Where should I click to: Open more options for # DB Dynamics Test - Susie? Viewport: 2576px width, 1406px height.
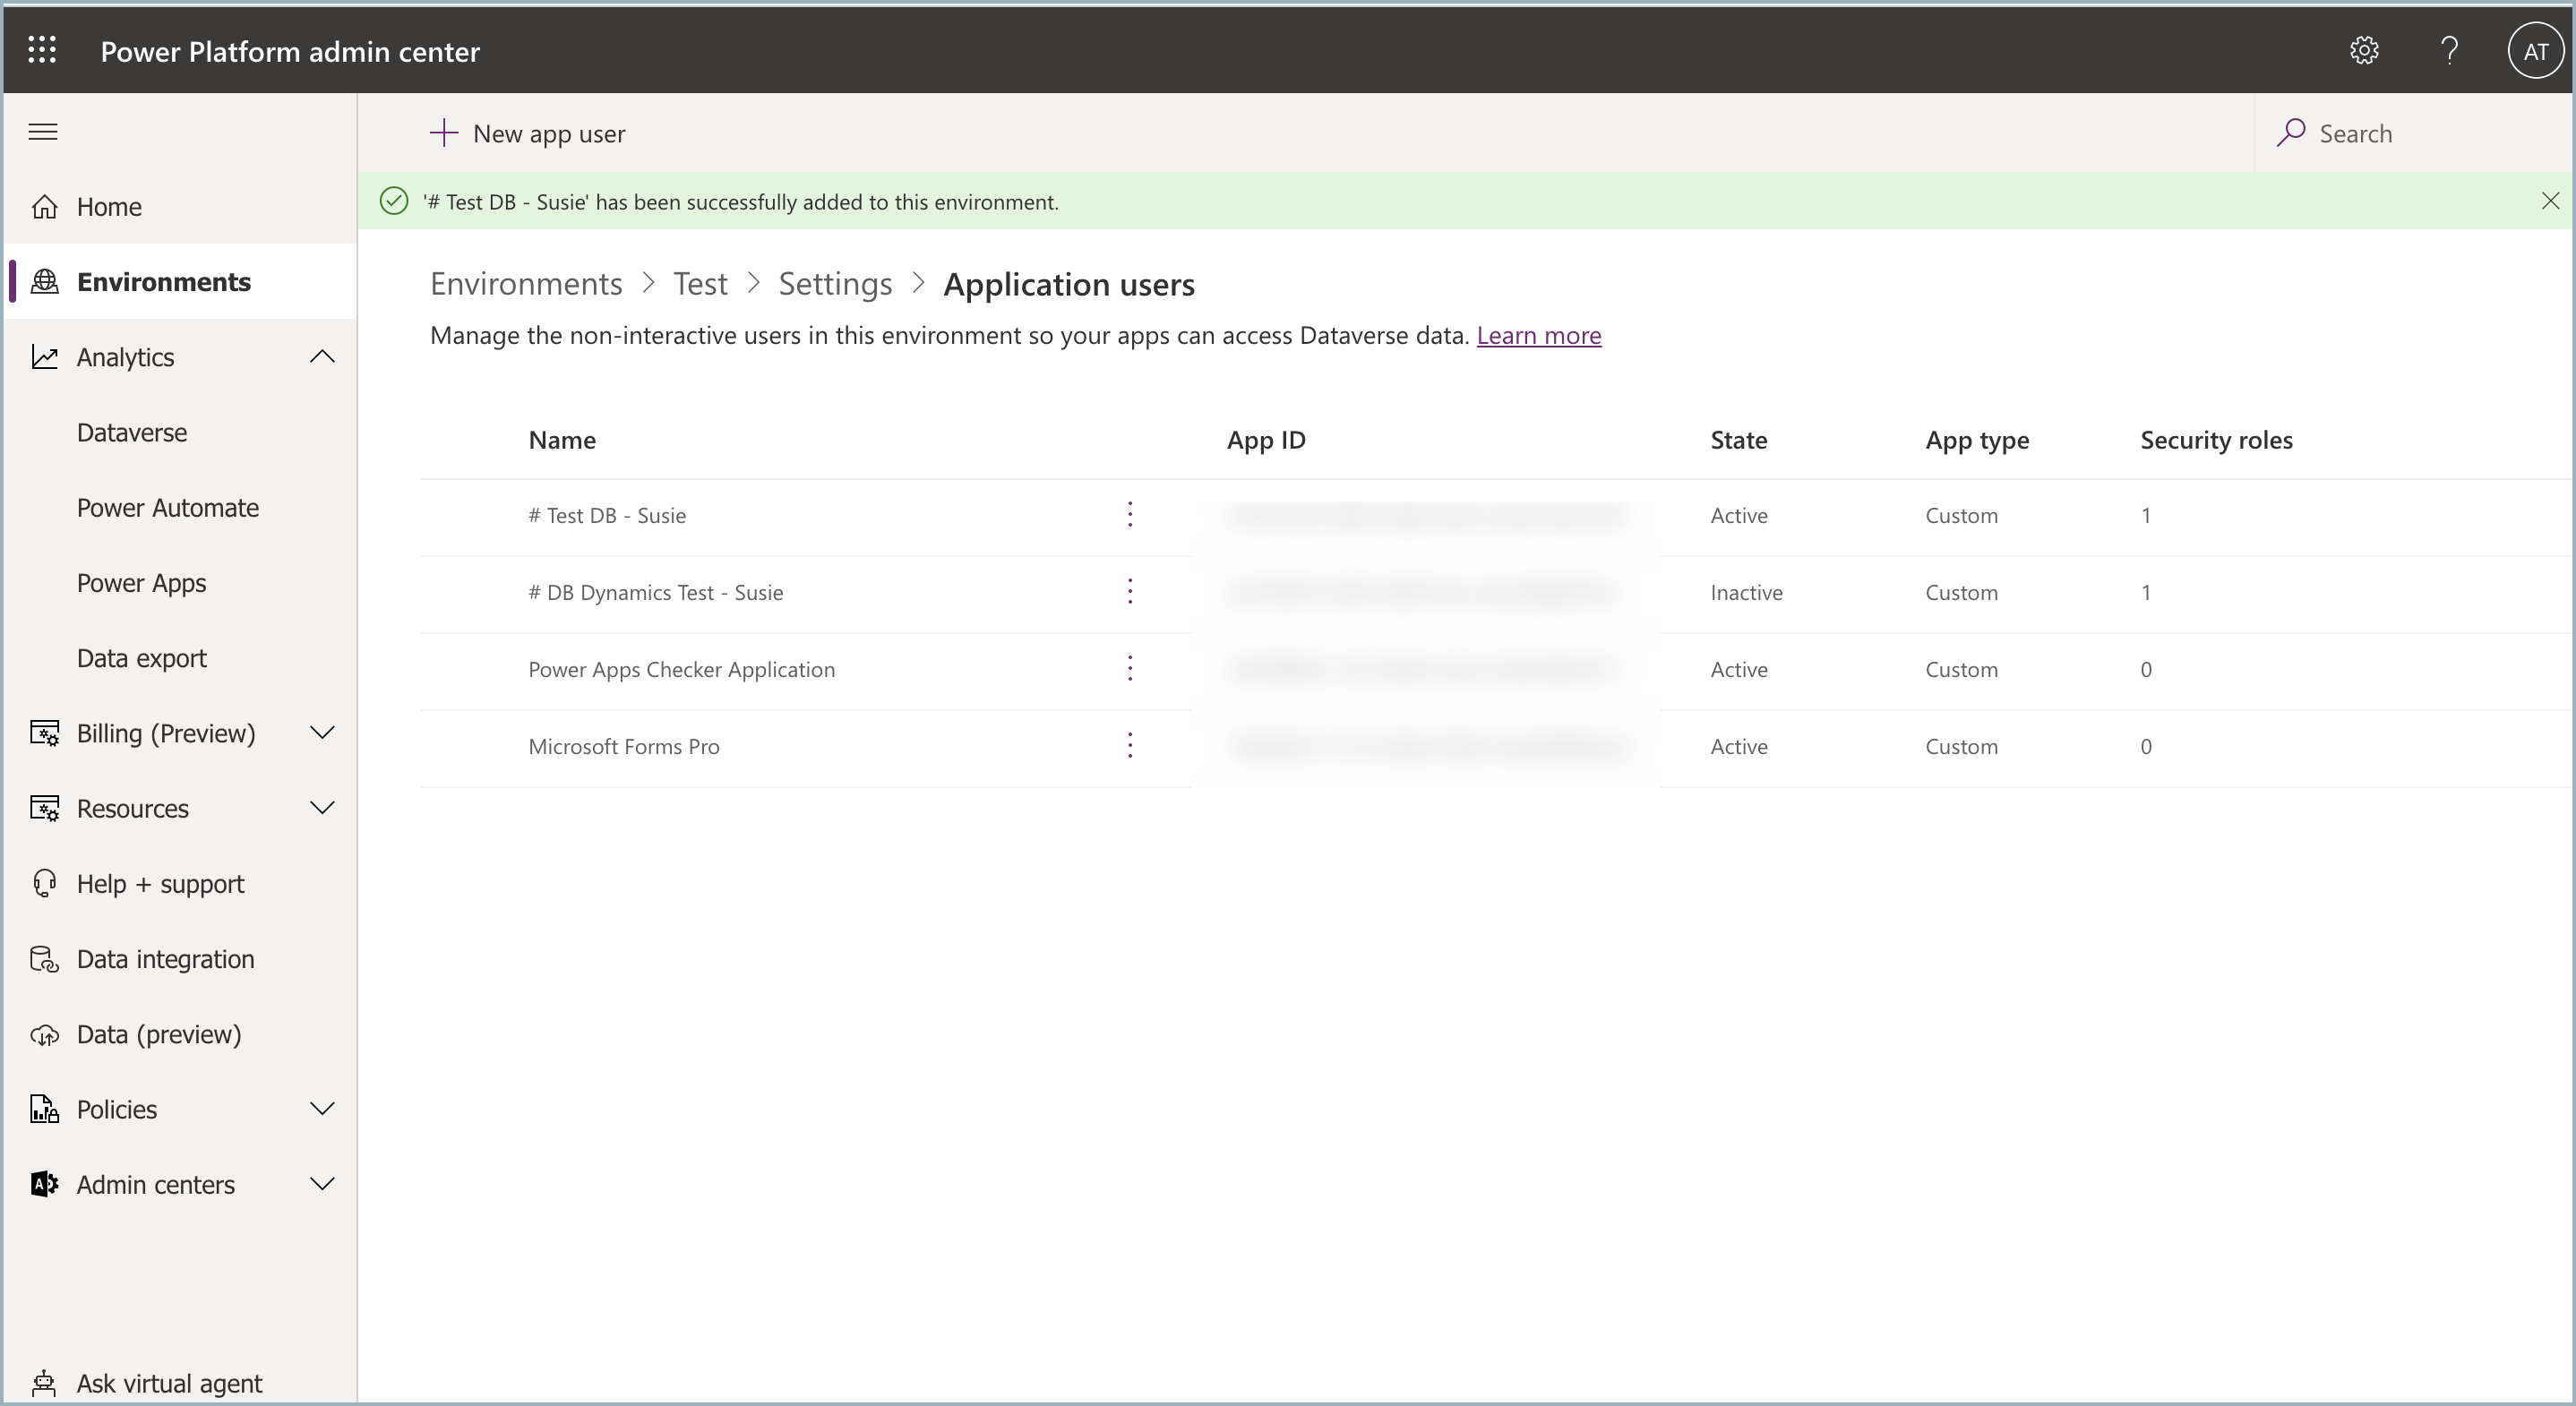tap(1130, 591)
